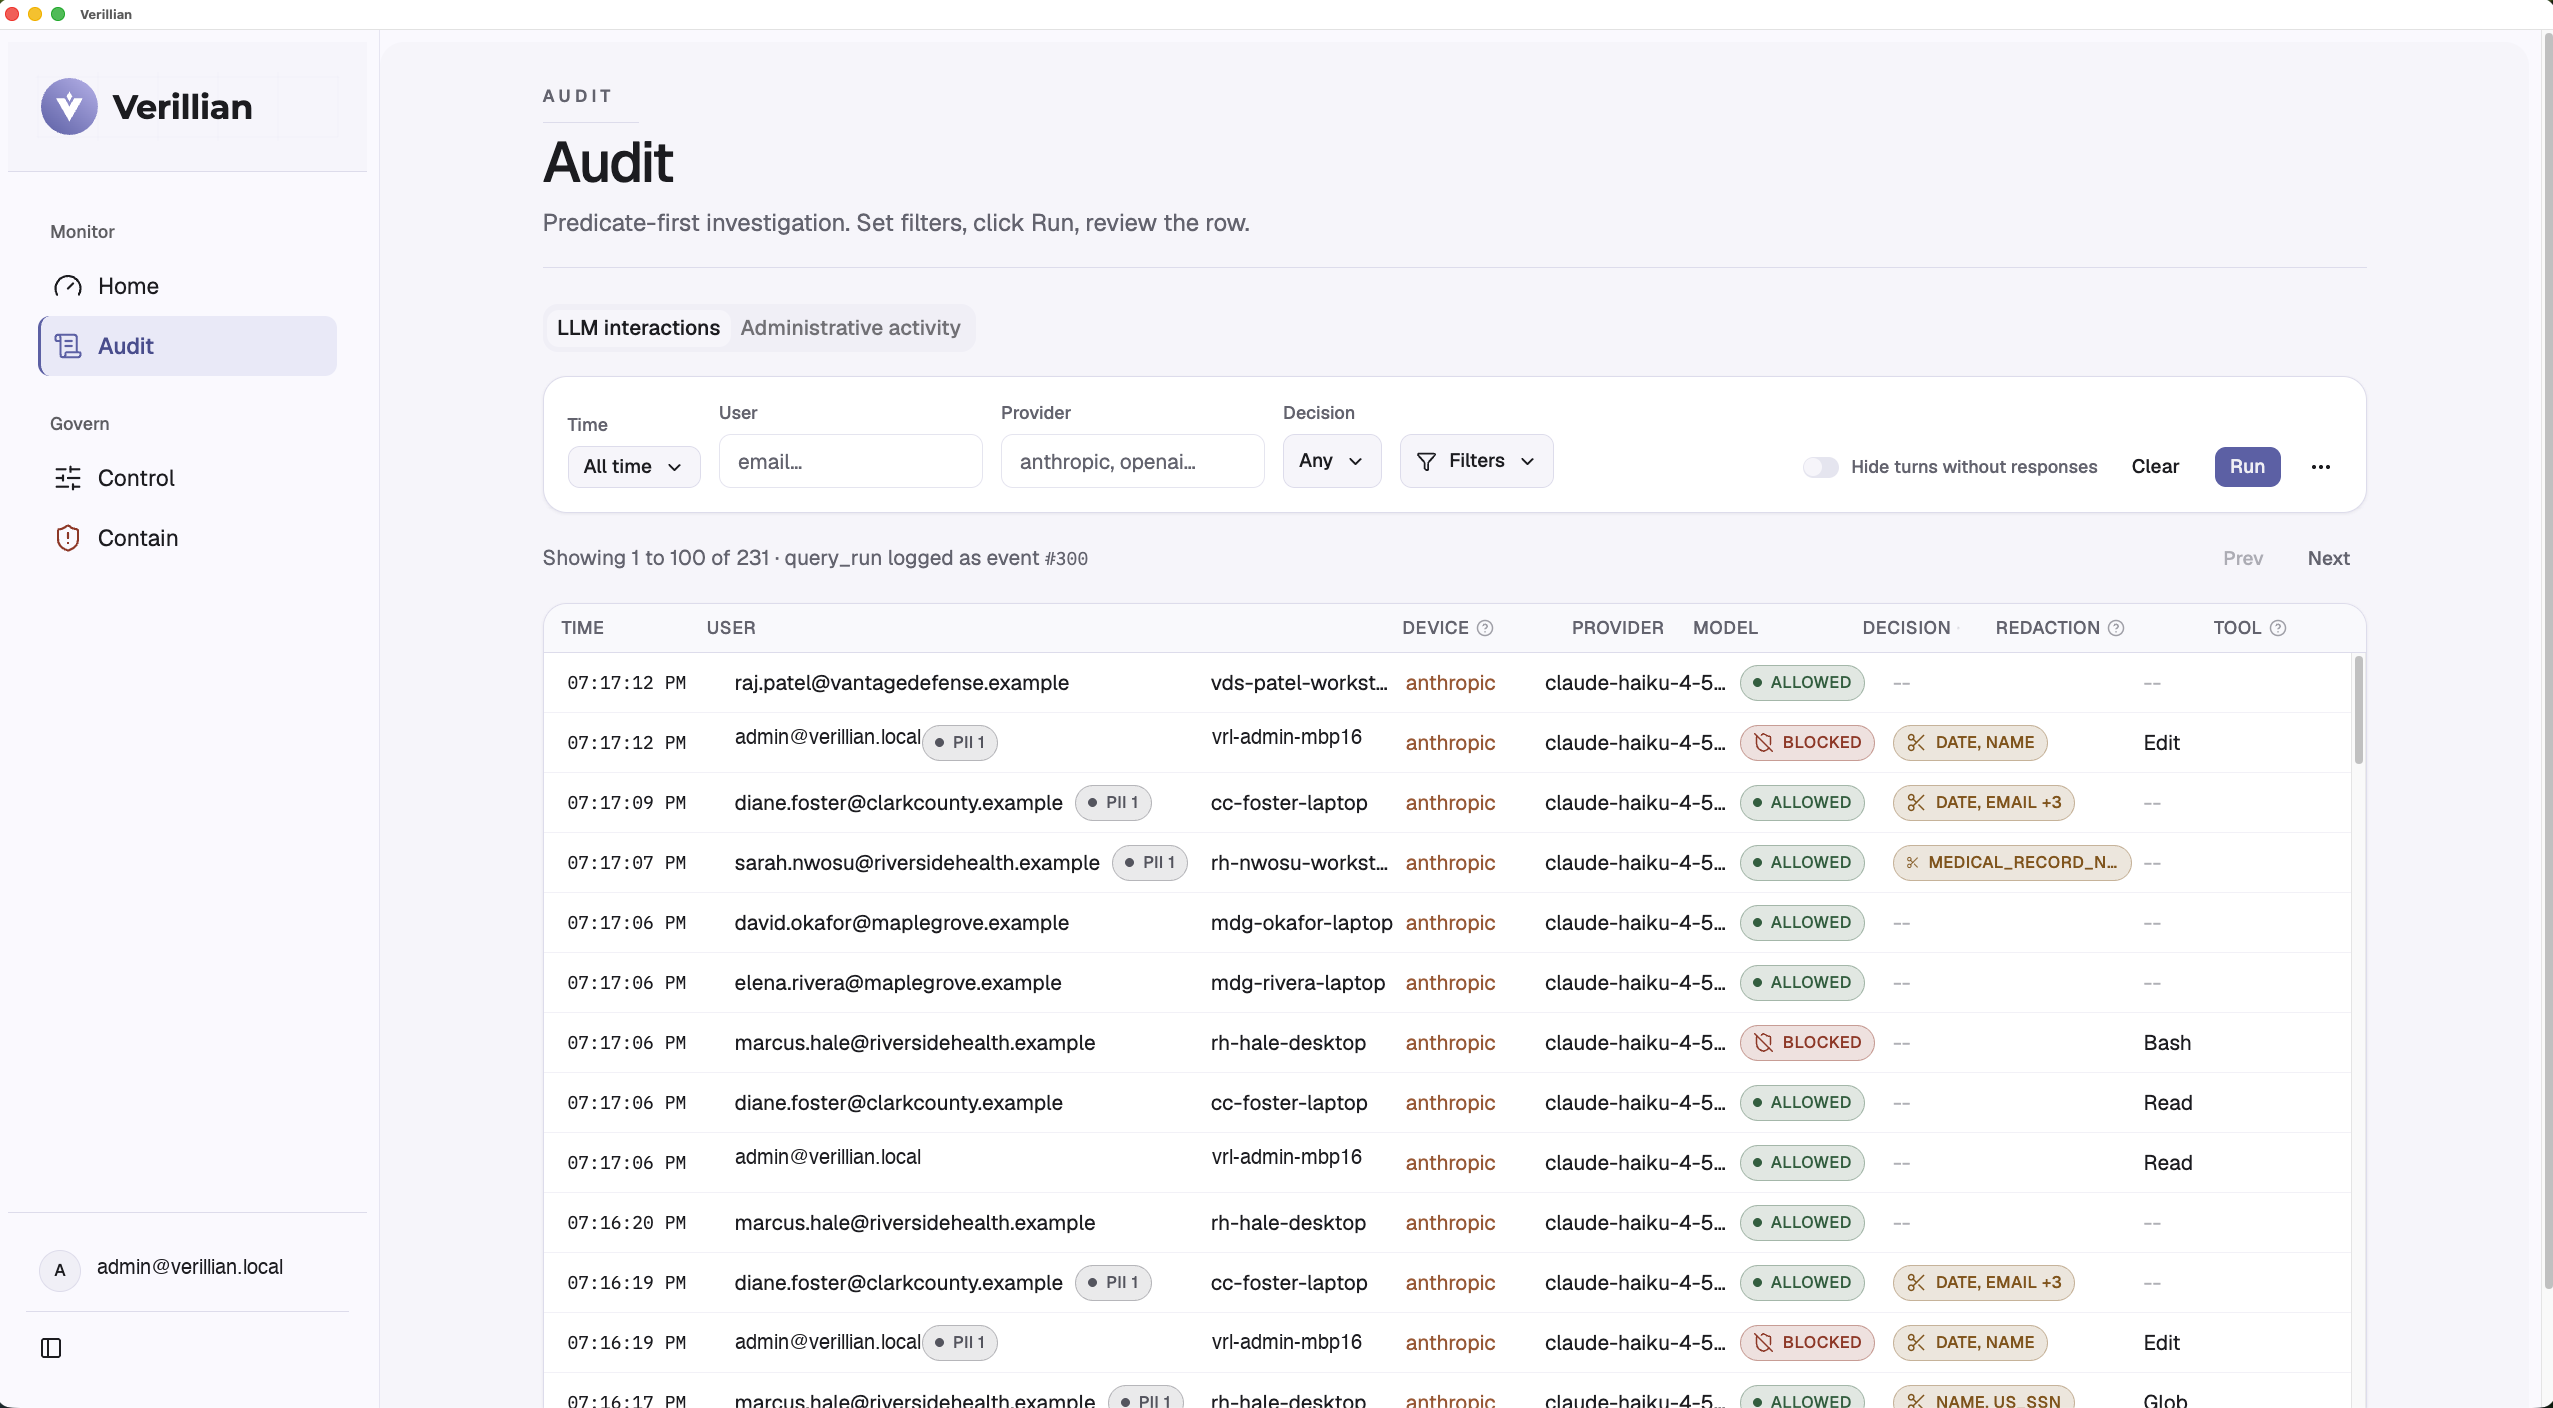Image resolution: width=2553 pixels, height=1408 pixels.
Task: Click the page vertical scrollbar
Action: coord(2546,660)
